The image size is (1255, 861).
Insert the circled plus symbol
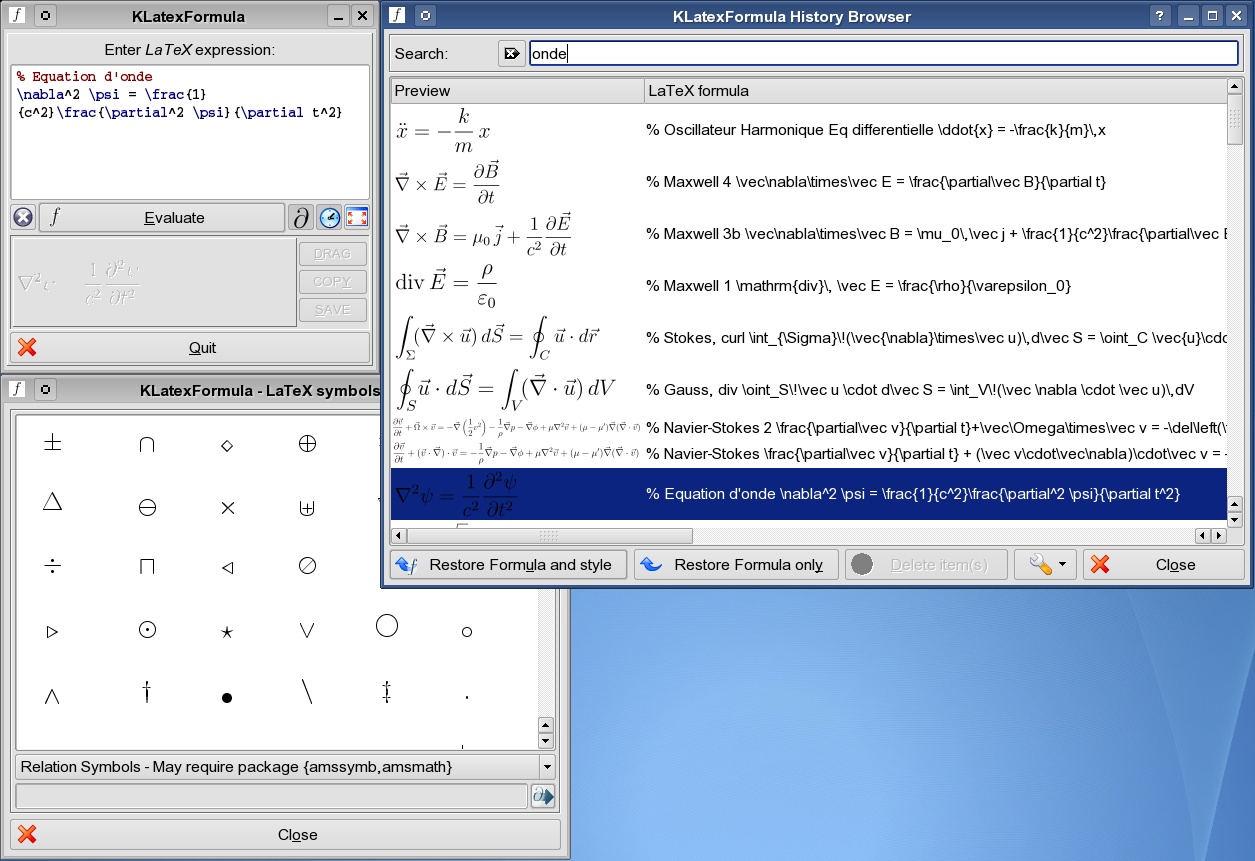pyautogui.click(x=307, y=444)
